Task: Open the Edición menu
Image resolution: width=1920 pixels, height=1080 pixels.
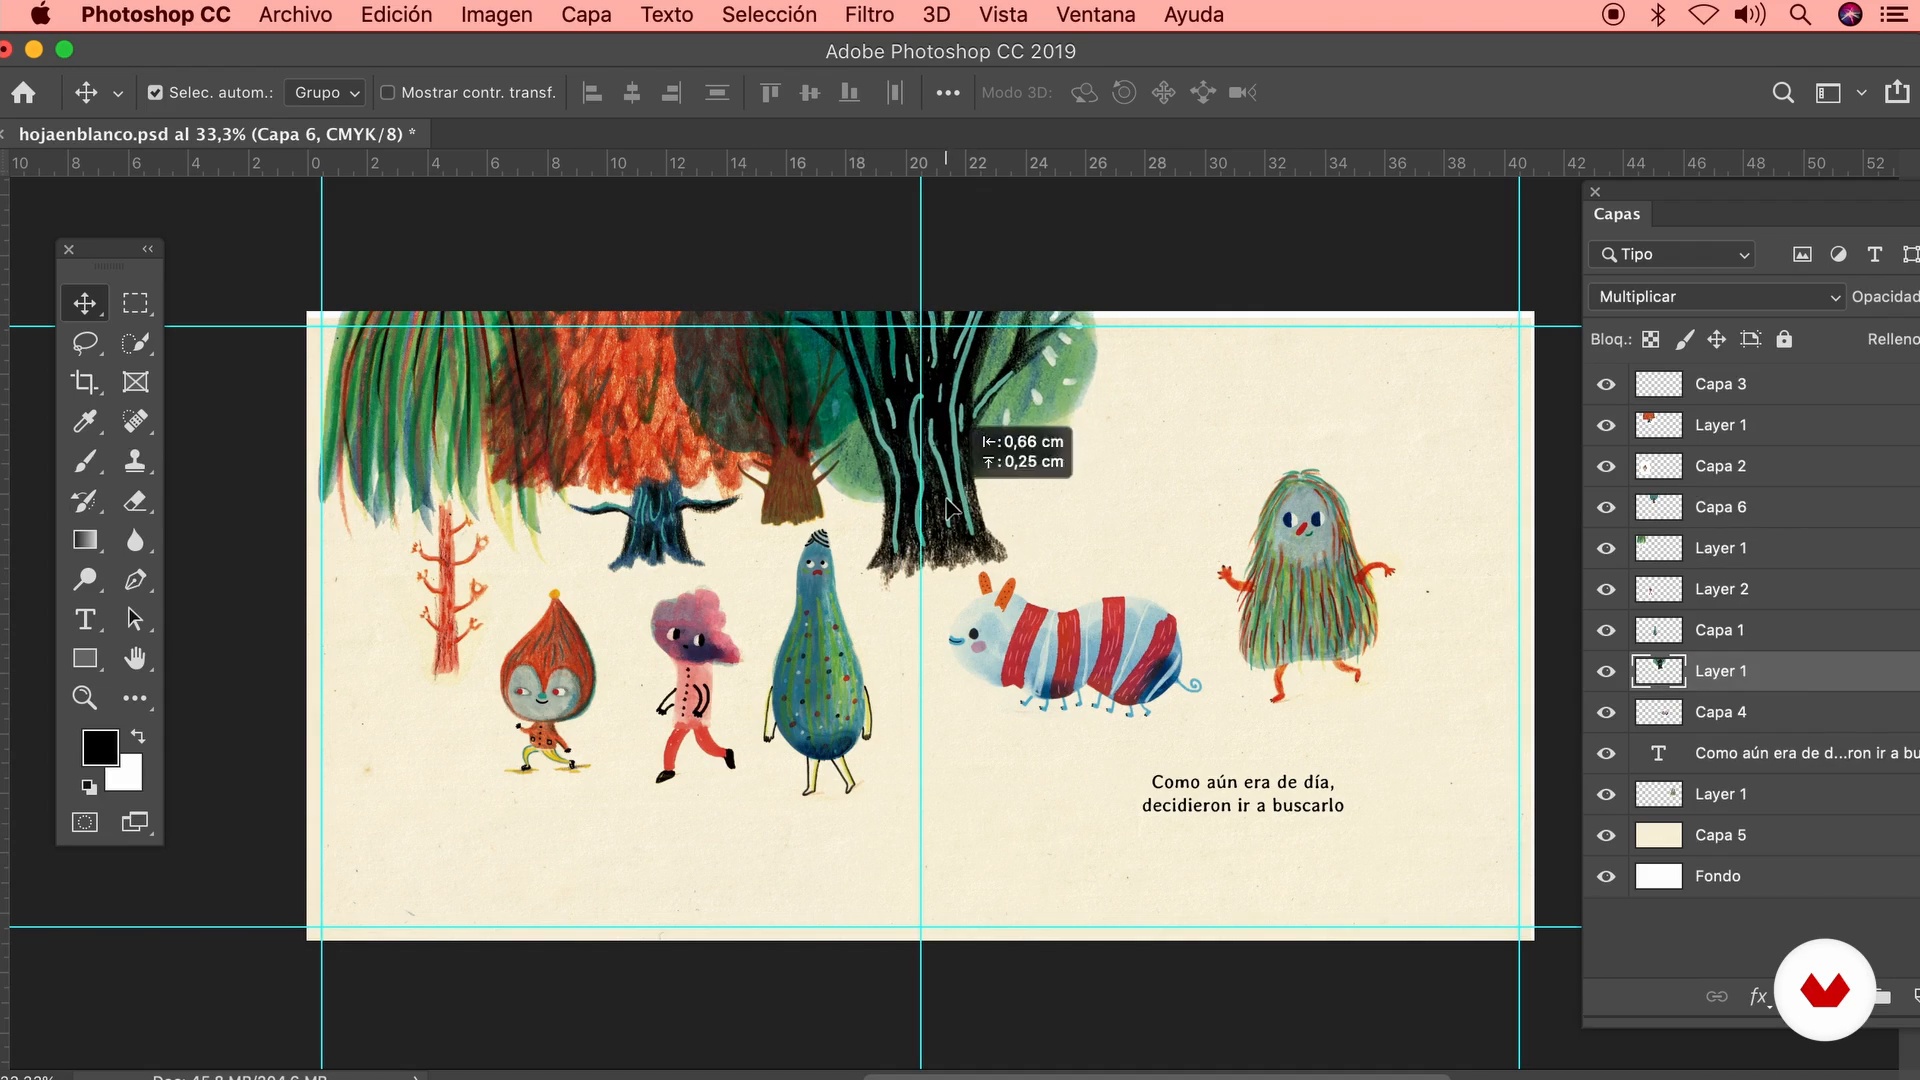Action: 396,15
